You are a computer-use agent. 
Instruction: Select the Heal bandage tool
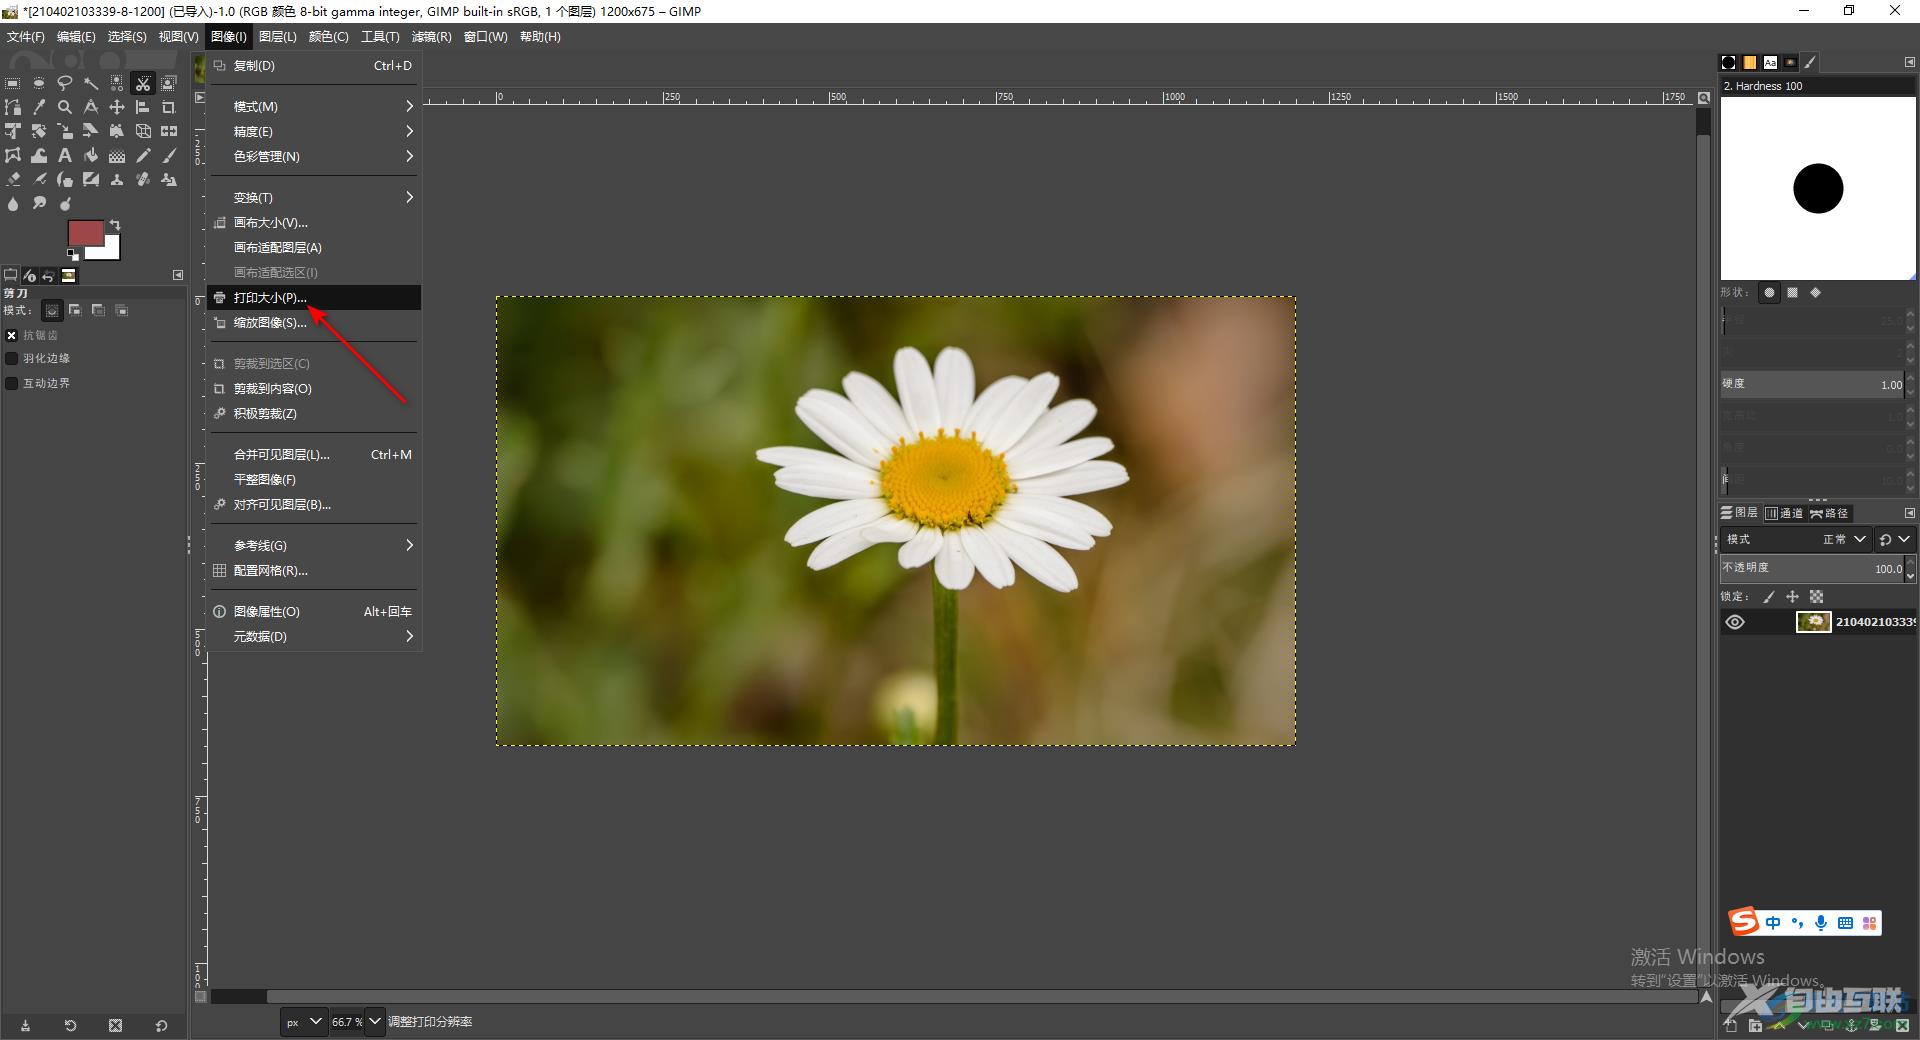pyautogui.click(x=143, y=179)
